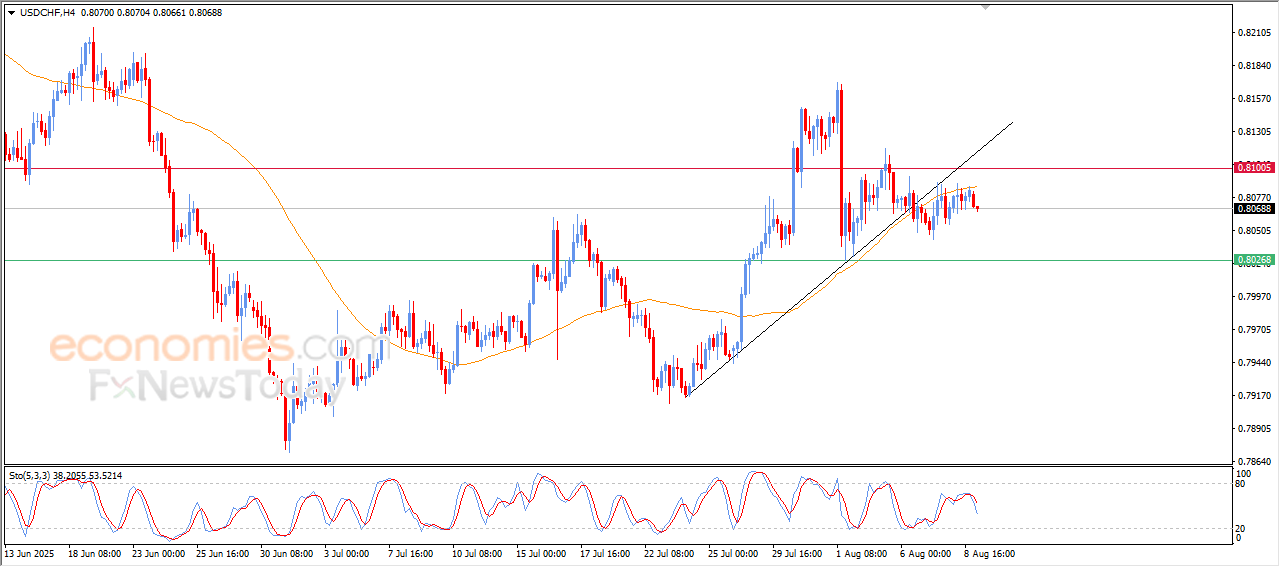Click the small triangle before USDCHF,H4
Image resolution: width=1280 pixels, height=567 pixels.
(11, 12)
